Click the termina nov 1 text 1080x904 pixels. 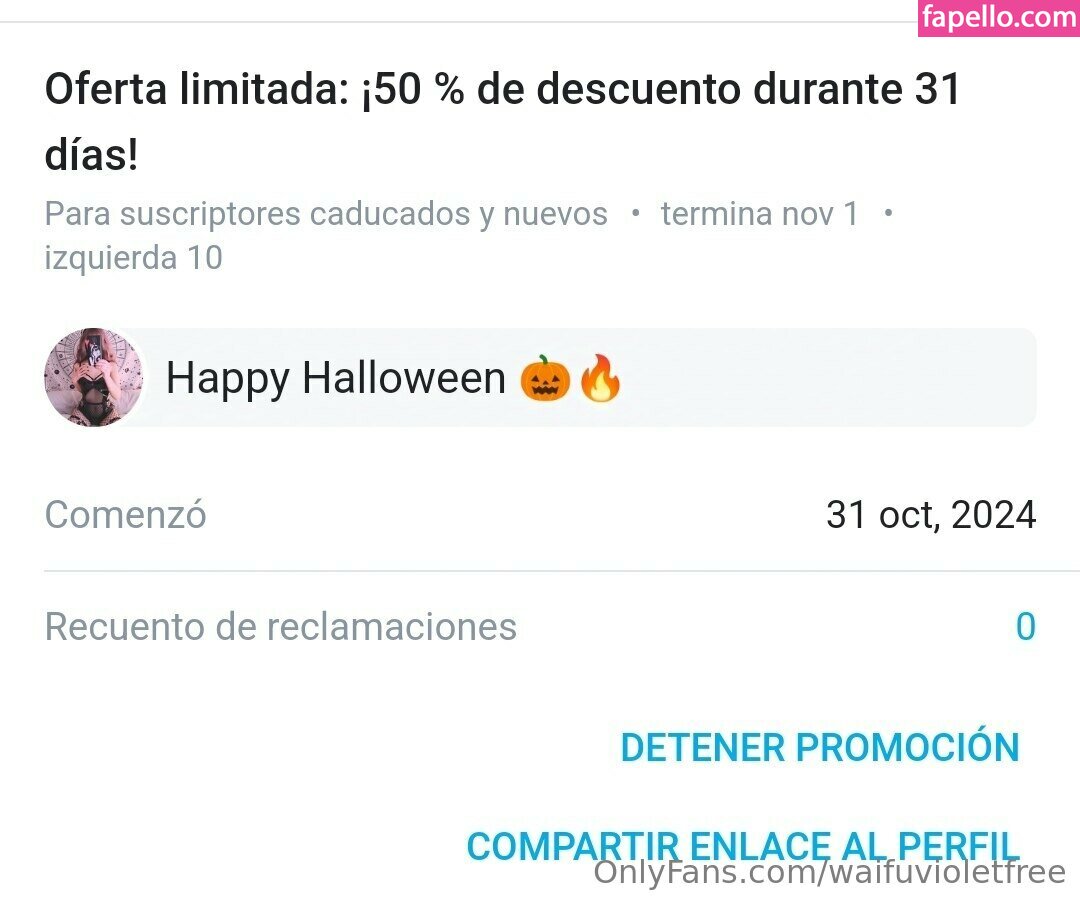760,214
